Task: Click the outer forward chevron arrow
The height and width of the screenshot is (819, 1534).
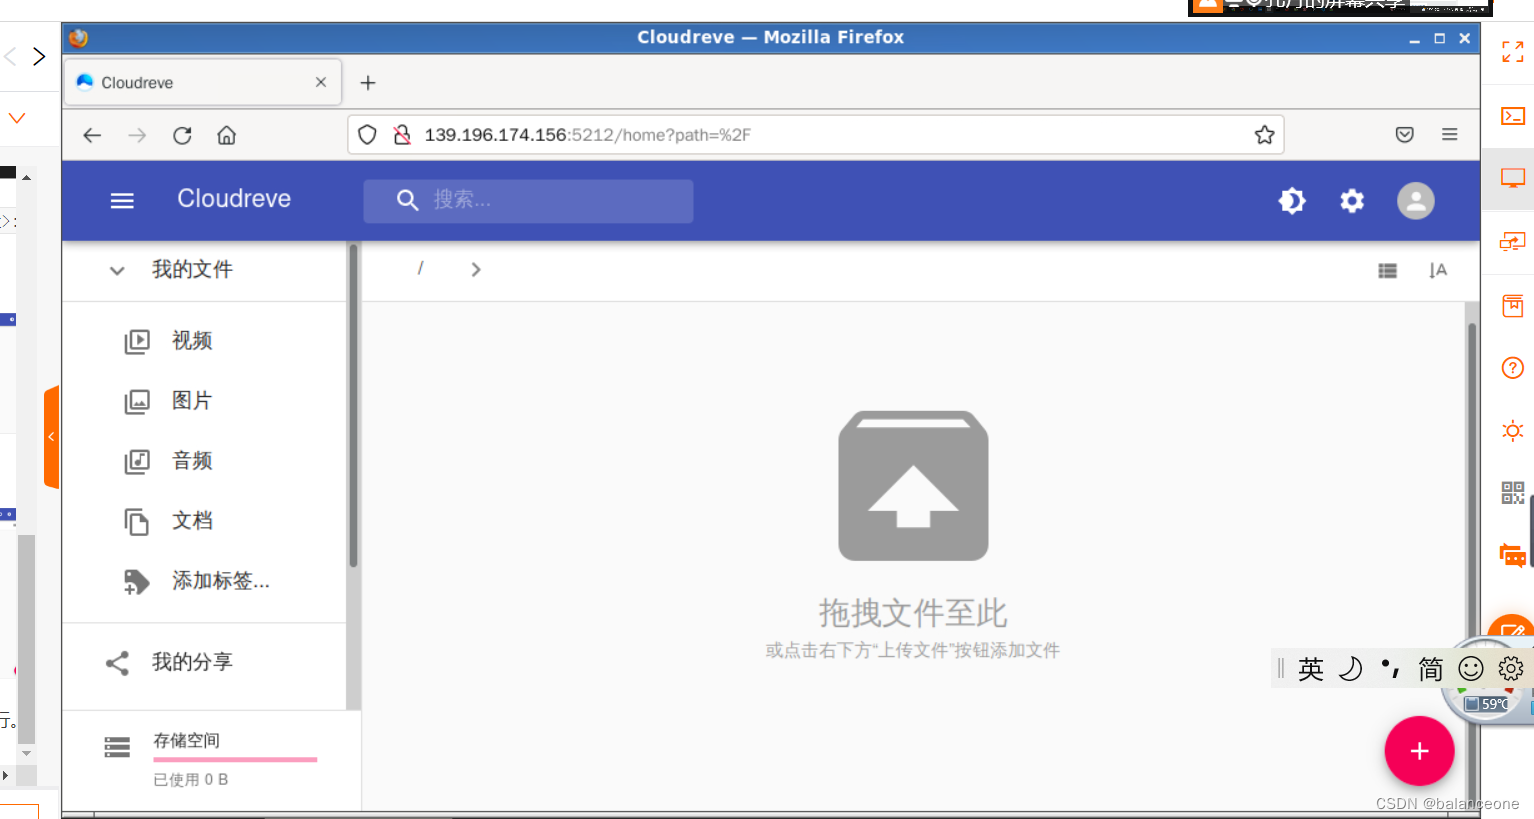Action: 39,56
